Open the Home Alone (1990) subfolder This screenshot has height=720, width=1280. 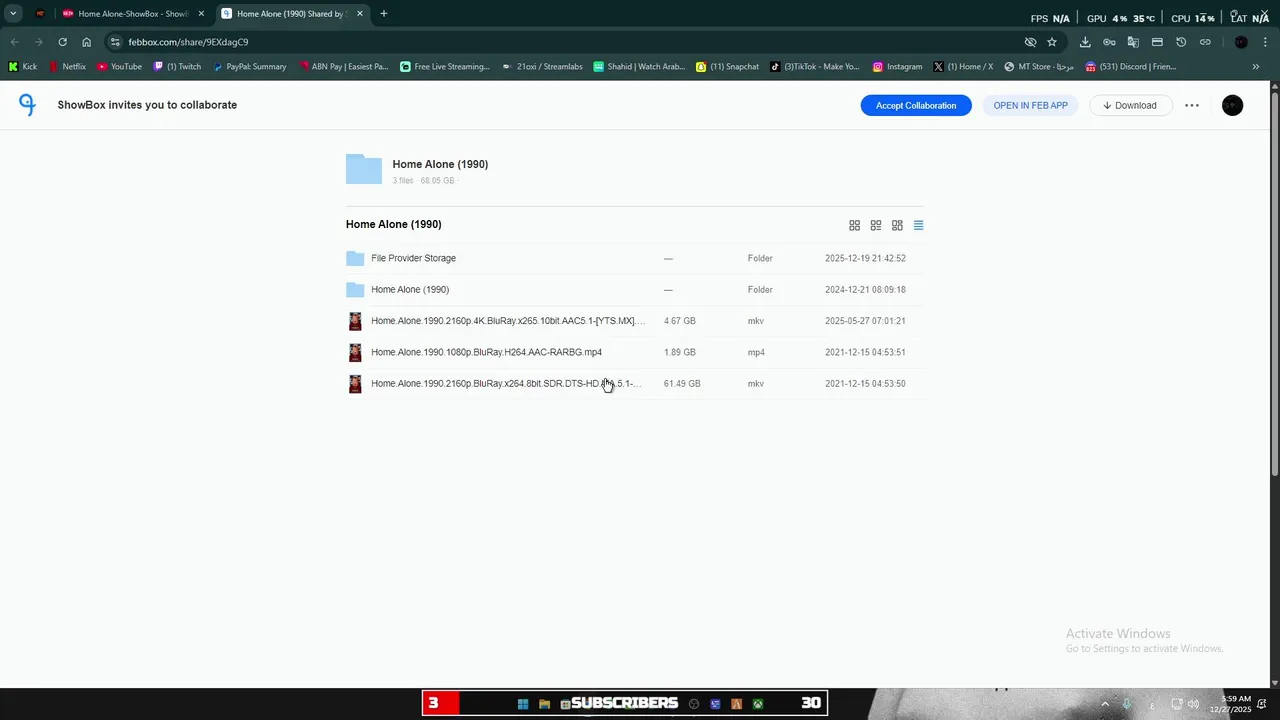410,290
